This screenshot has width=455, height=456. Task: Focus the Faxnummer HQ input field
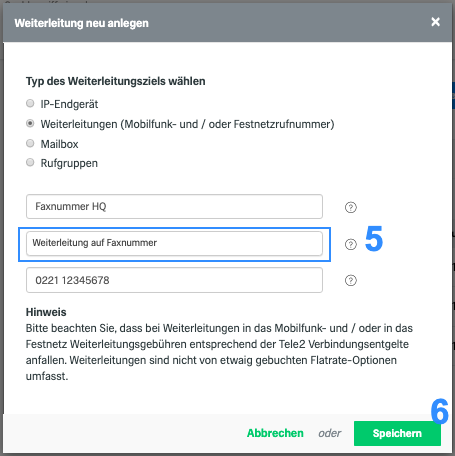tap(174, 207)
